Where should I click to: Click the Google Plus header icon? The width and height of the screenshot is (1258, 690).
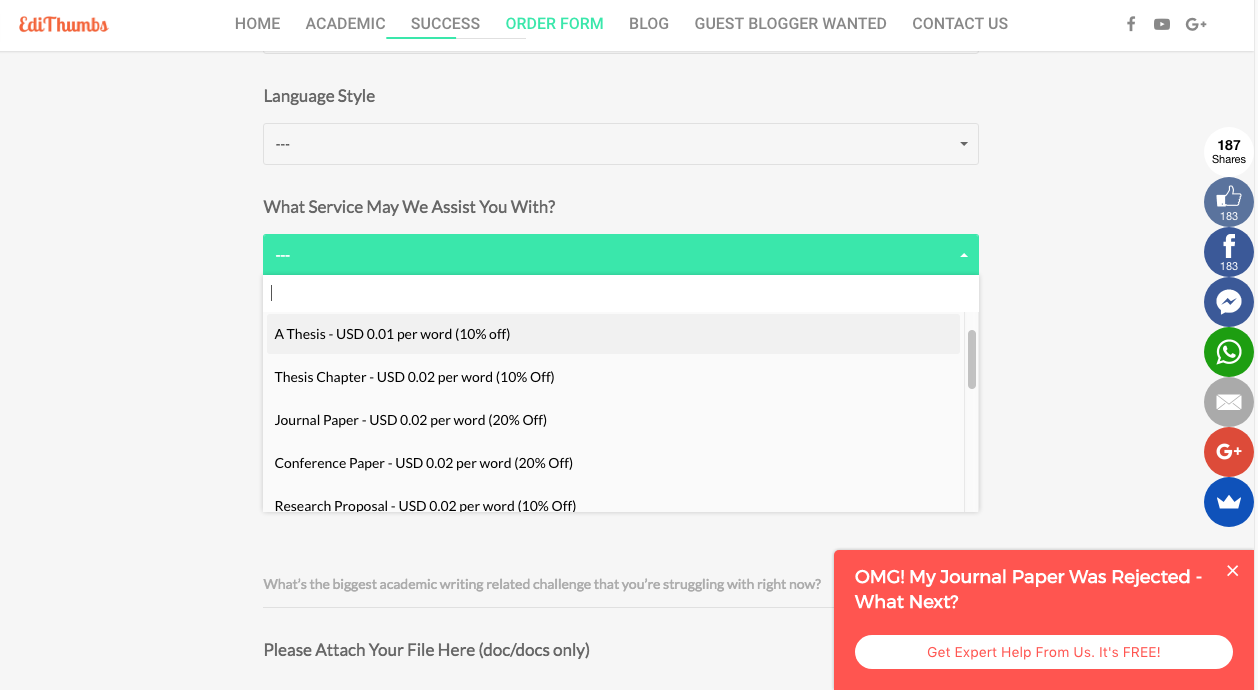pyautogui.click(x=1196, y=24)
